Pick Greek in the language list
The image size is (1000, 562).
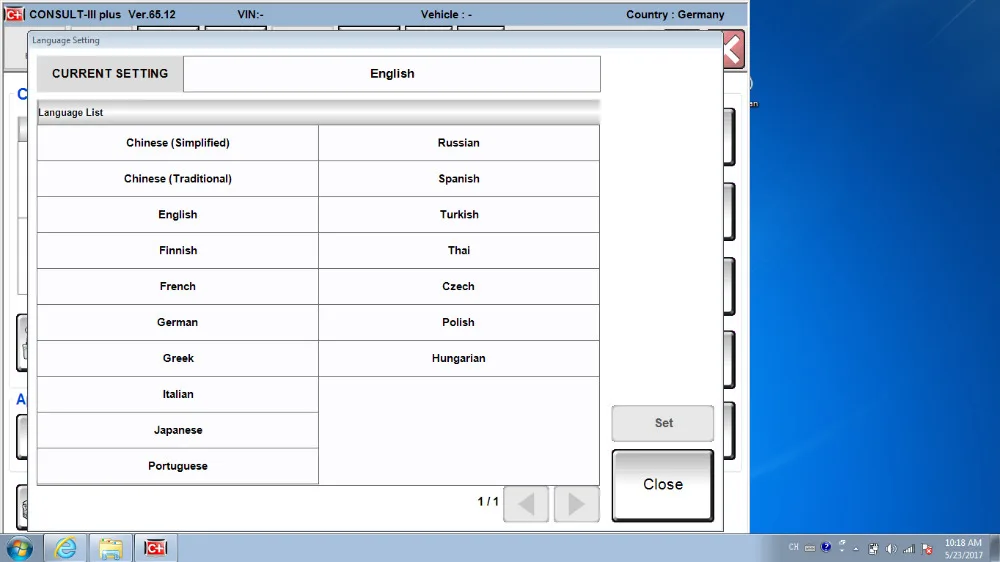177,358
